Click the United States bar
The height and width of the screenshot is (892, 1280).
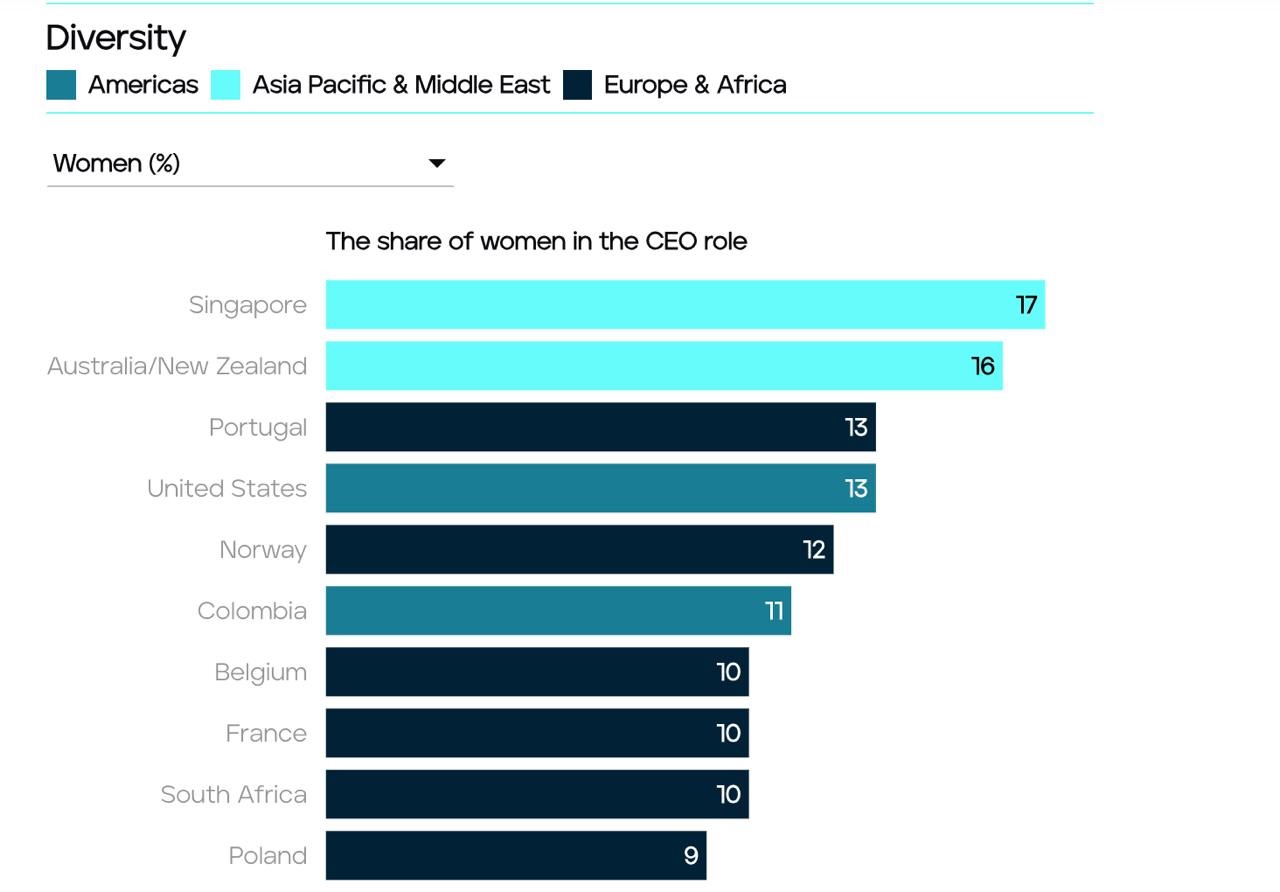click(x=600, y=488)
